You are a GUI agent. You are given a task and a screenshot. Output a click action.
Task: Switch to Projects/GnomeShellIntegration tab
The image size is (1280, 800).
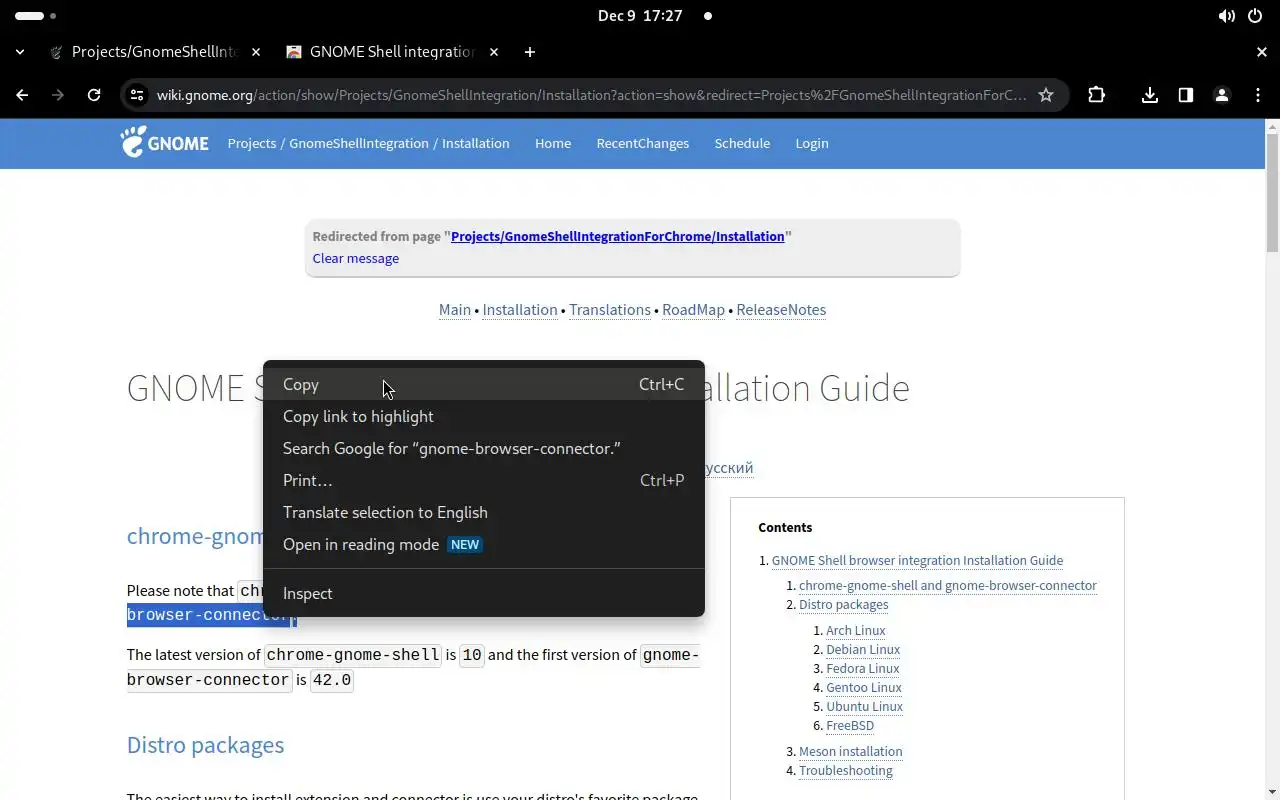[x=155, y=52]
